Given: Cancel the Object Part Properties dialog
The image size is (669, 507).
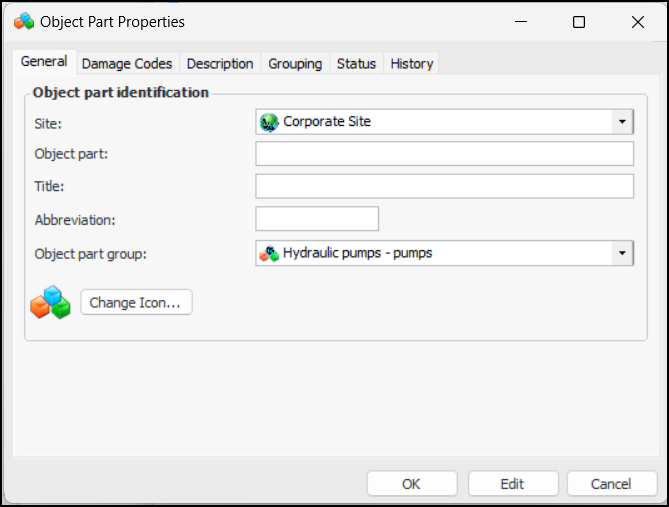Looking at the screenshot, I should [611, 484].
